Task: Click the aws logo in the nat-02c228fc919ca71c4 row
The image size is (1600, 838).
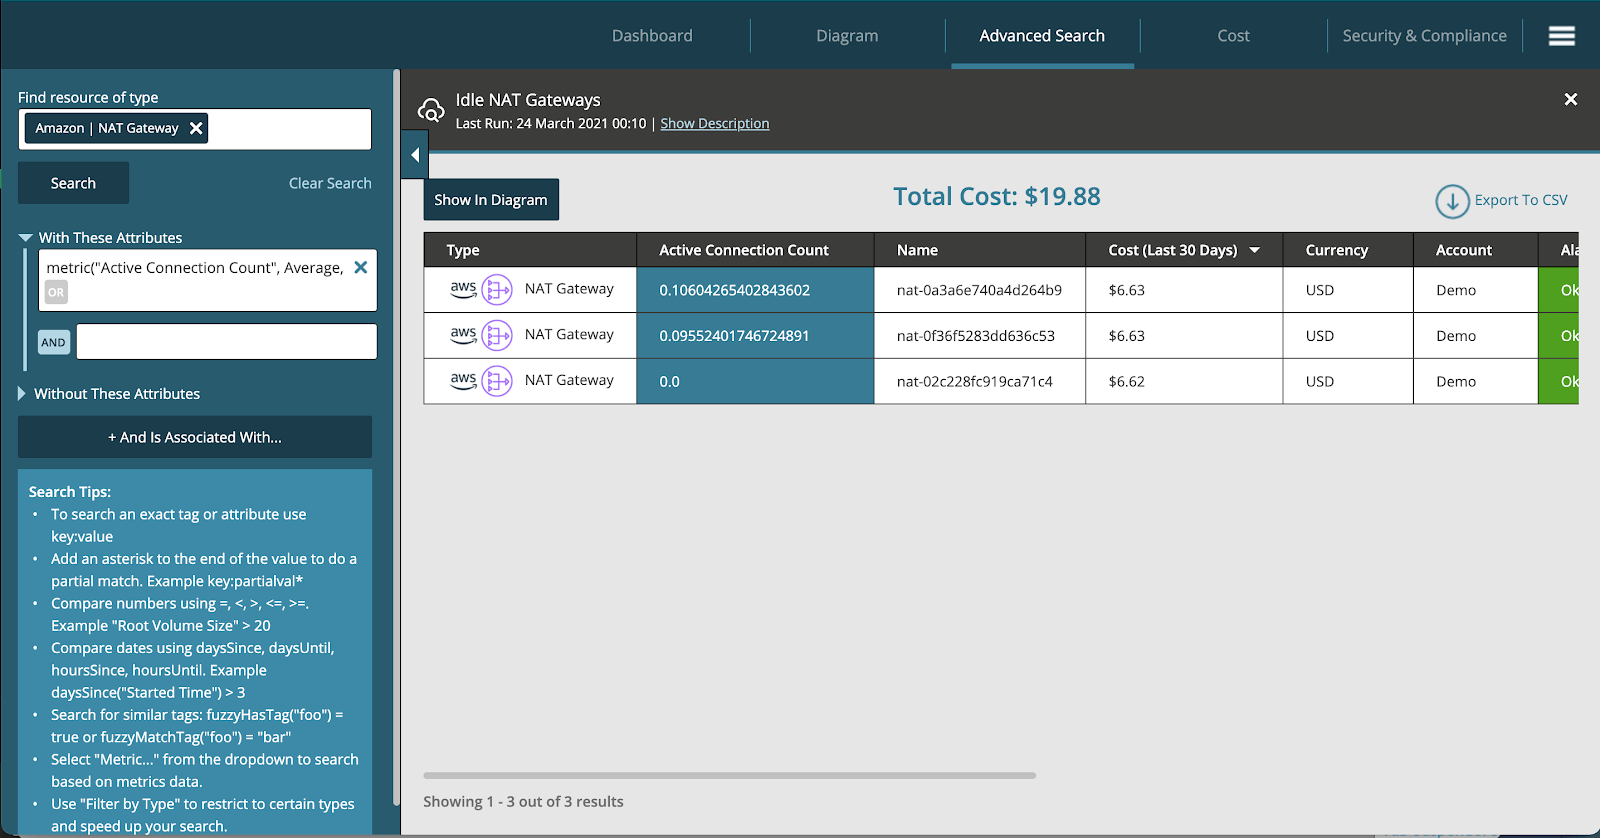Action: [x=463, y=381]
